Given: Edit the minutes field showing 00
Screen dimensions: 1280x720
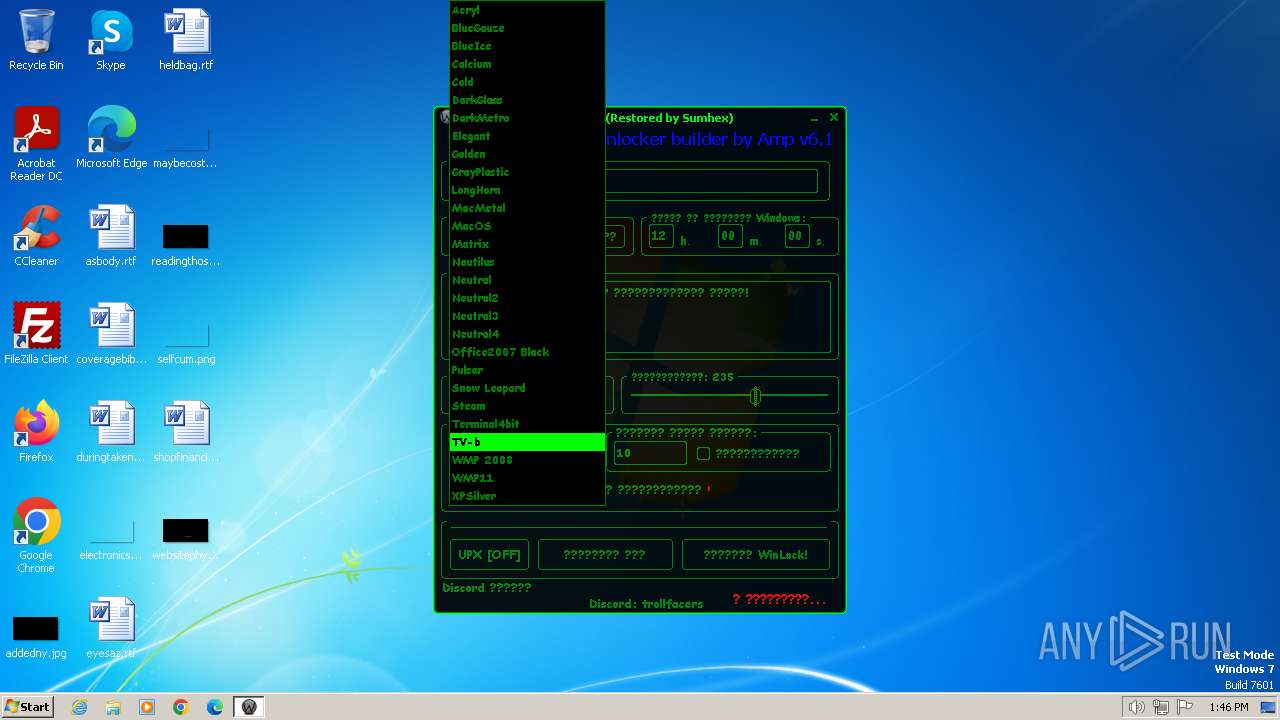Looking at the screenshot, I should click(x=729, y=236).
